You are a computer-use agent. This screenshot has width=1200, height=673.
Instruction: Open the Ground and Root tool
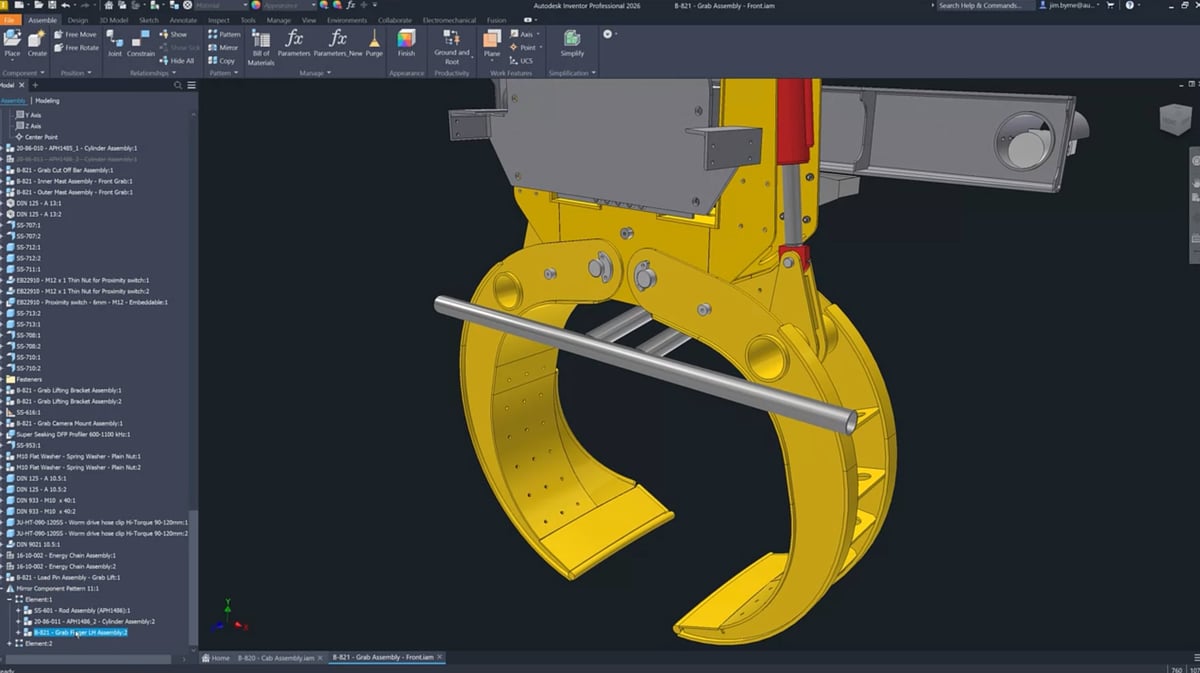[452, 48]
